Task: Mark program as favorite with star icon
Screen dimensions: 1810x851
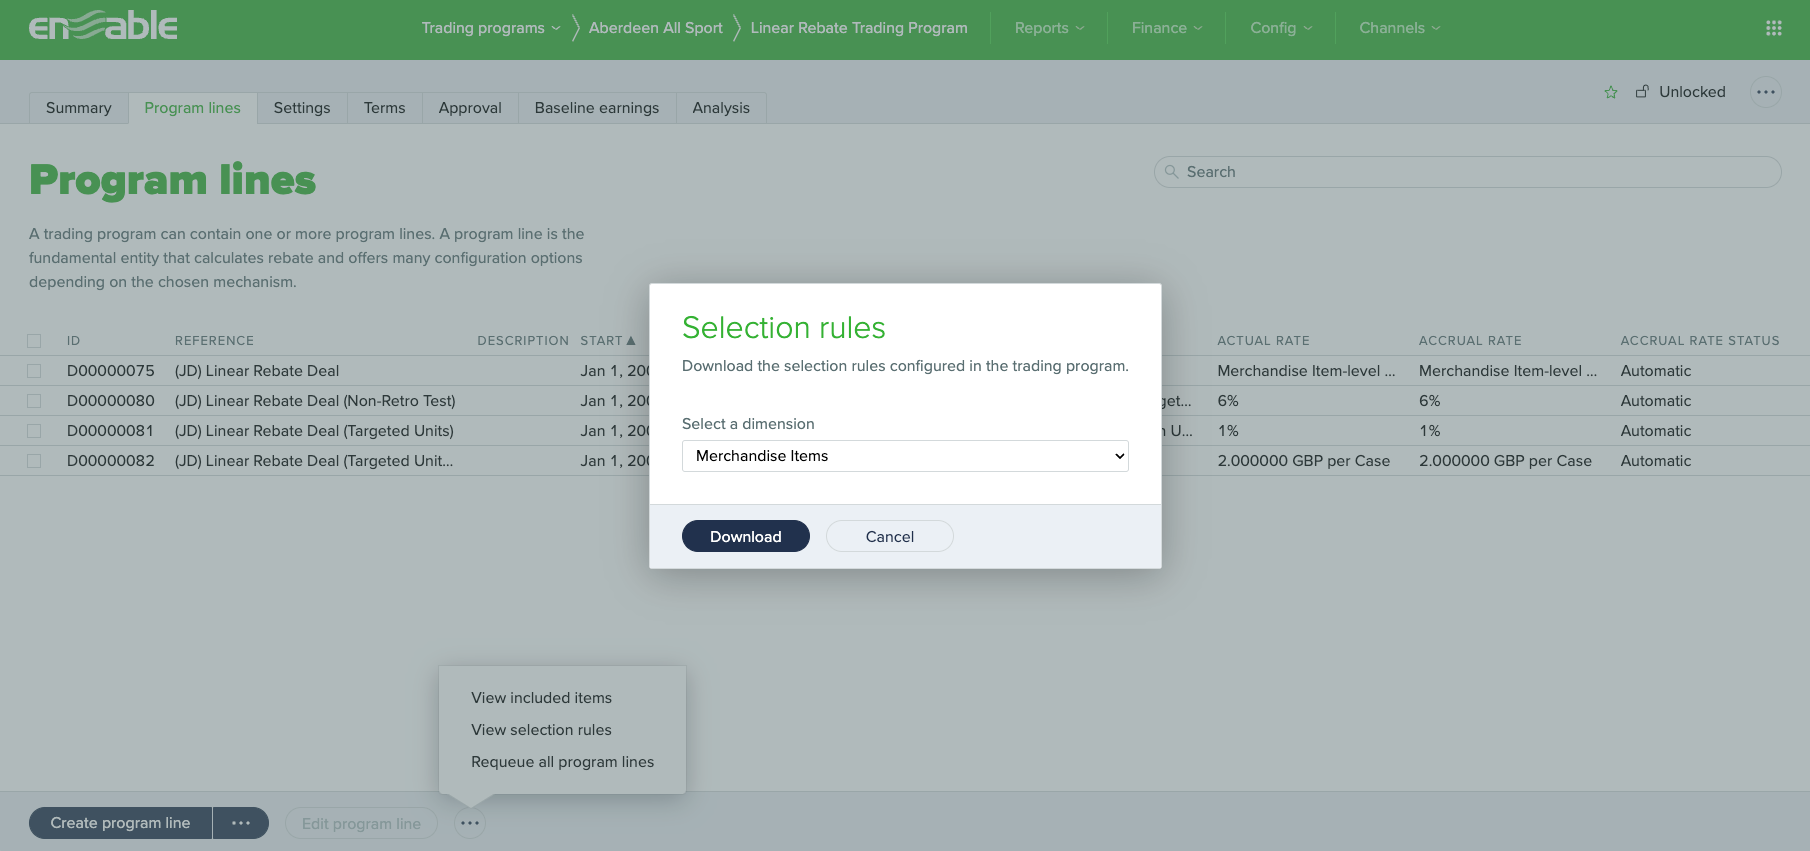Action: tap(1611, 92)
